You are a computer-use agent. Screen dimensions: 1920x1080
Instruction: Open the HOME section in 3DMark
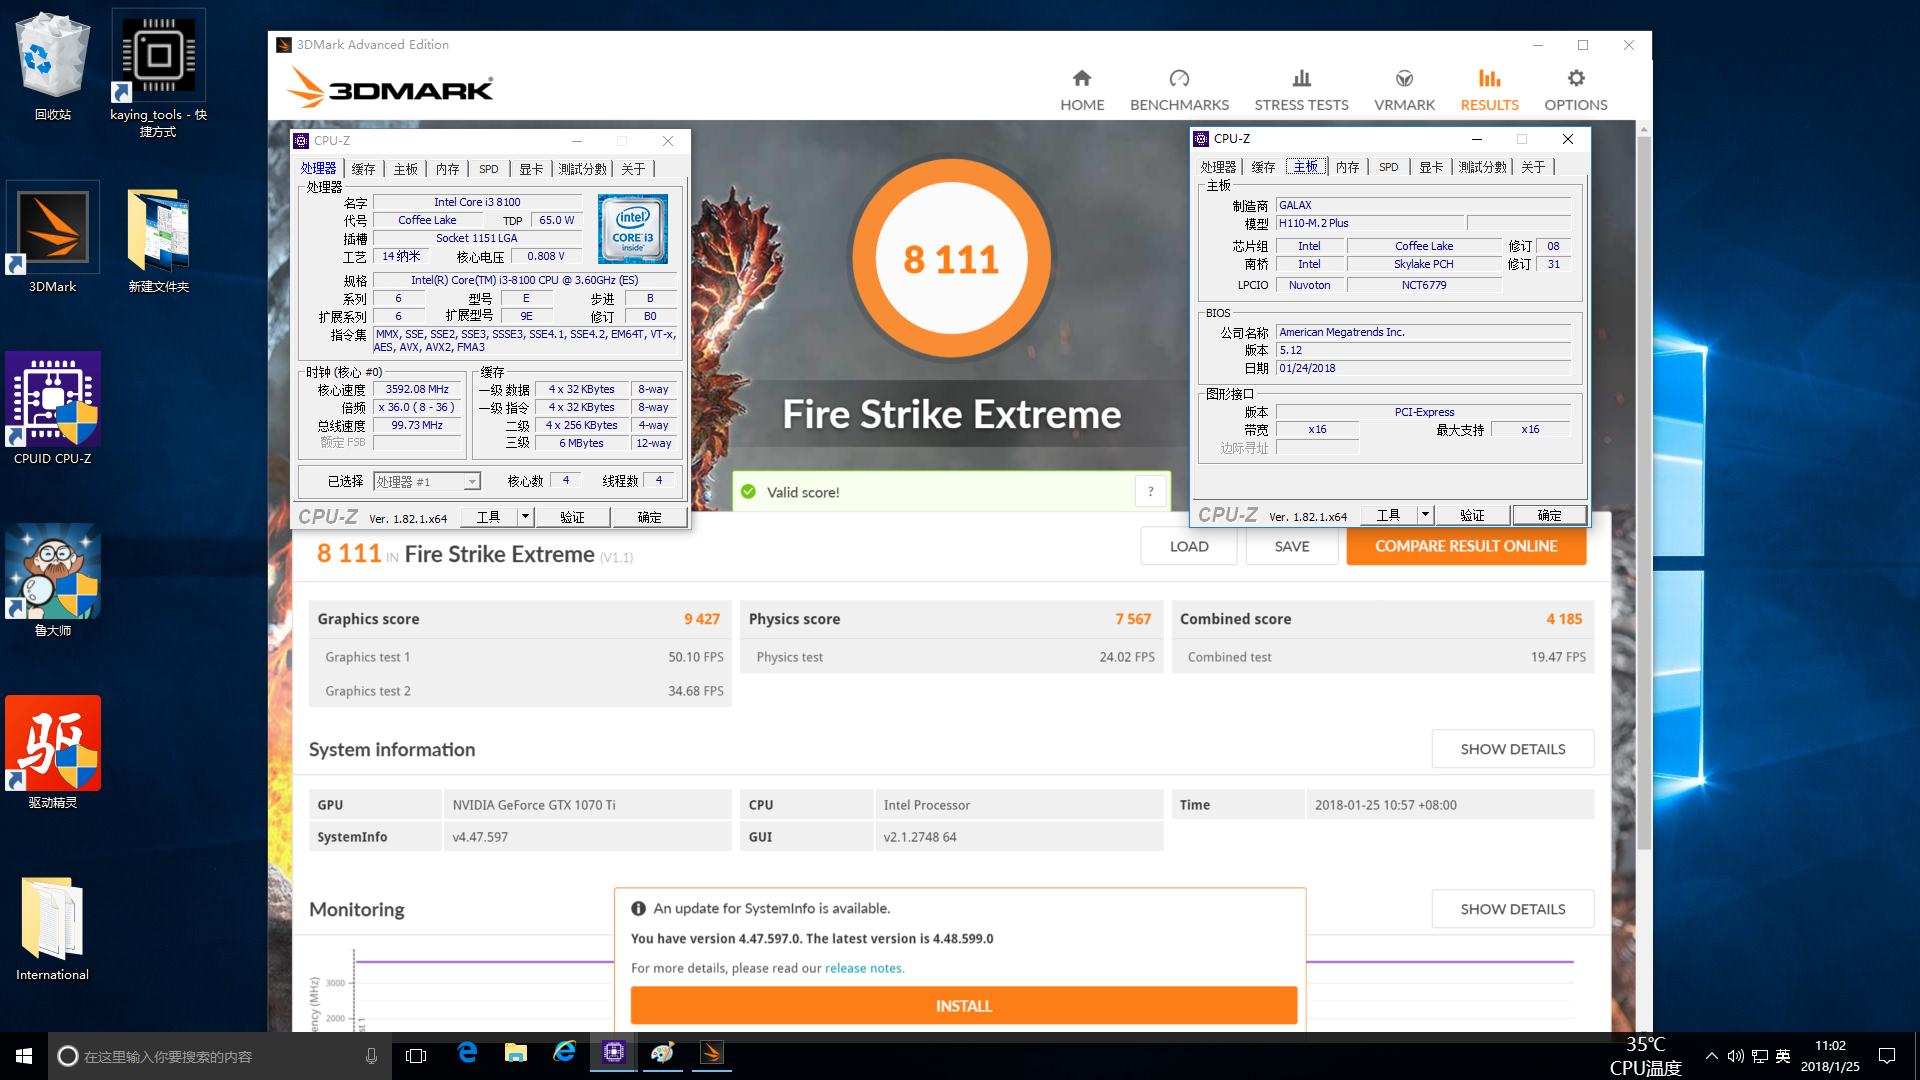[1081, 88]
